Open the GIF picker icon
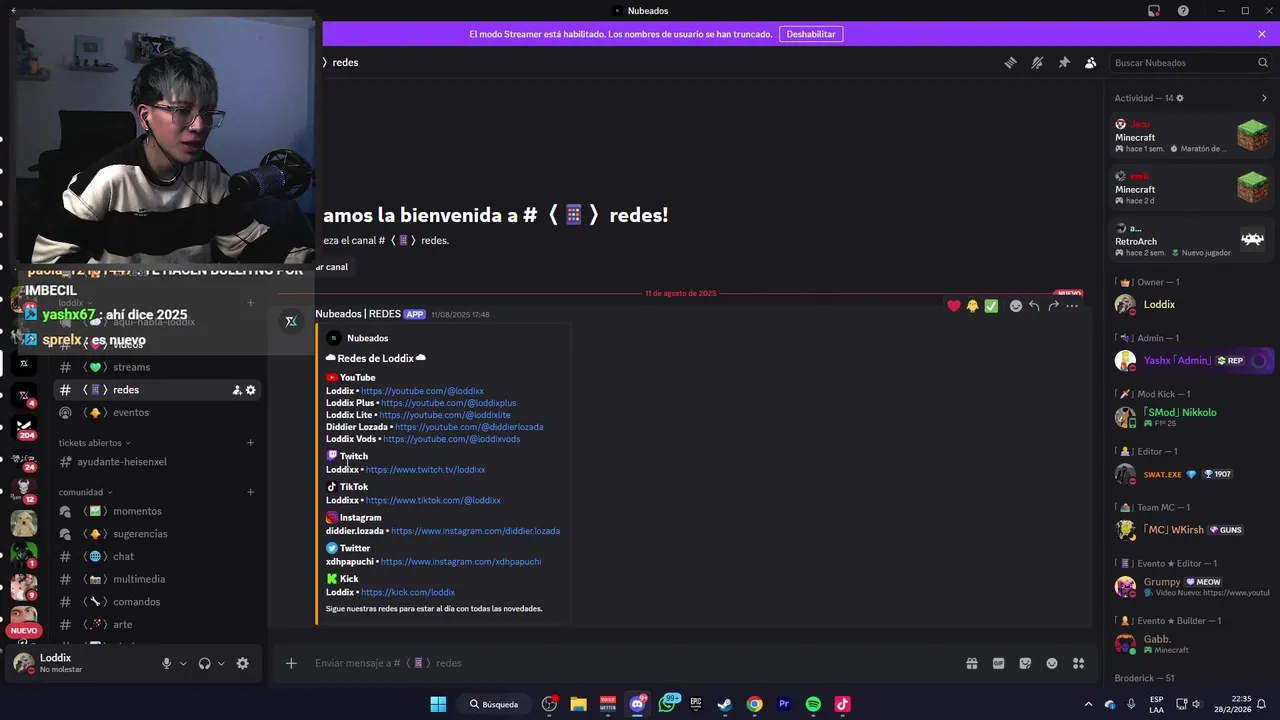Screen dimensions: 1280x720 (x=998, y=663)
